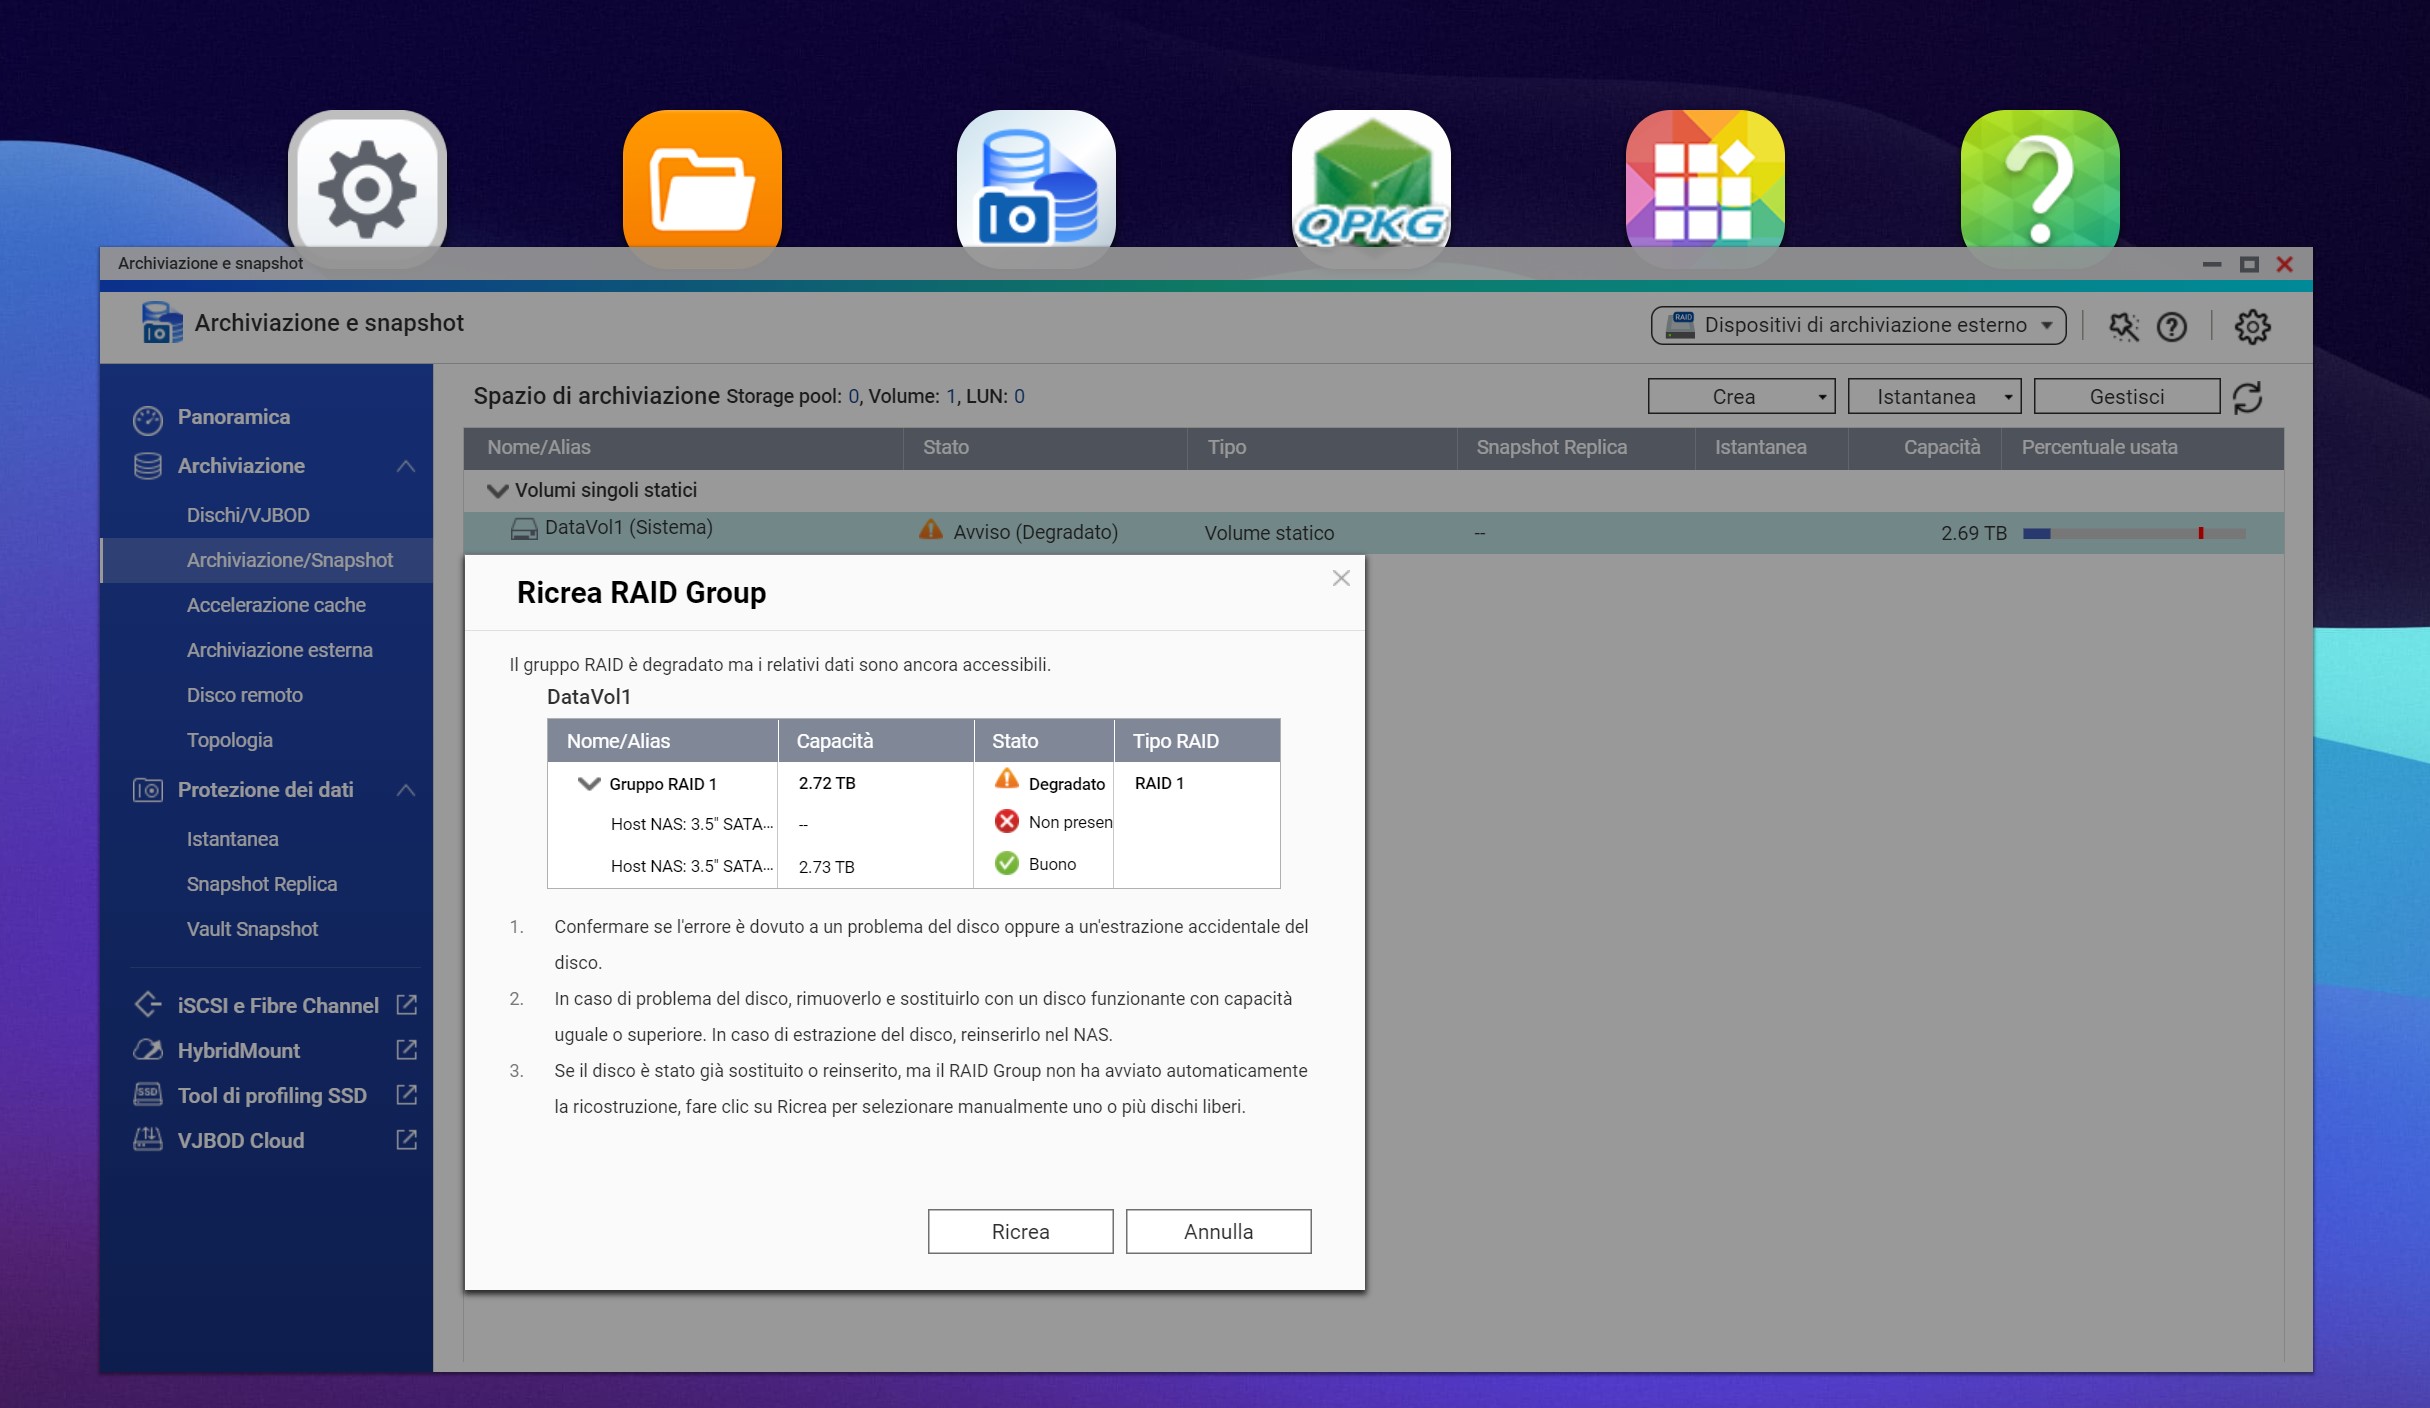Click the Ricrea button
The height and width of the screenshot is (1408, 2430).
coord(1020,1231)
